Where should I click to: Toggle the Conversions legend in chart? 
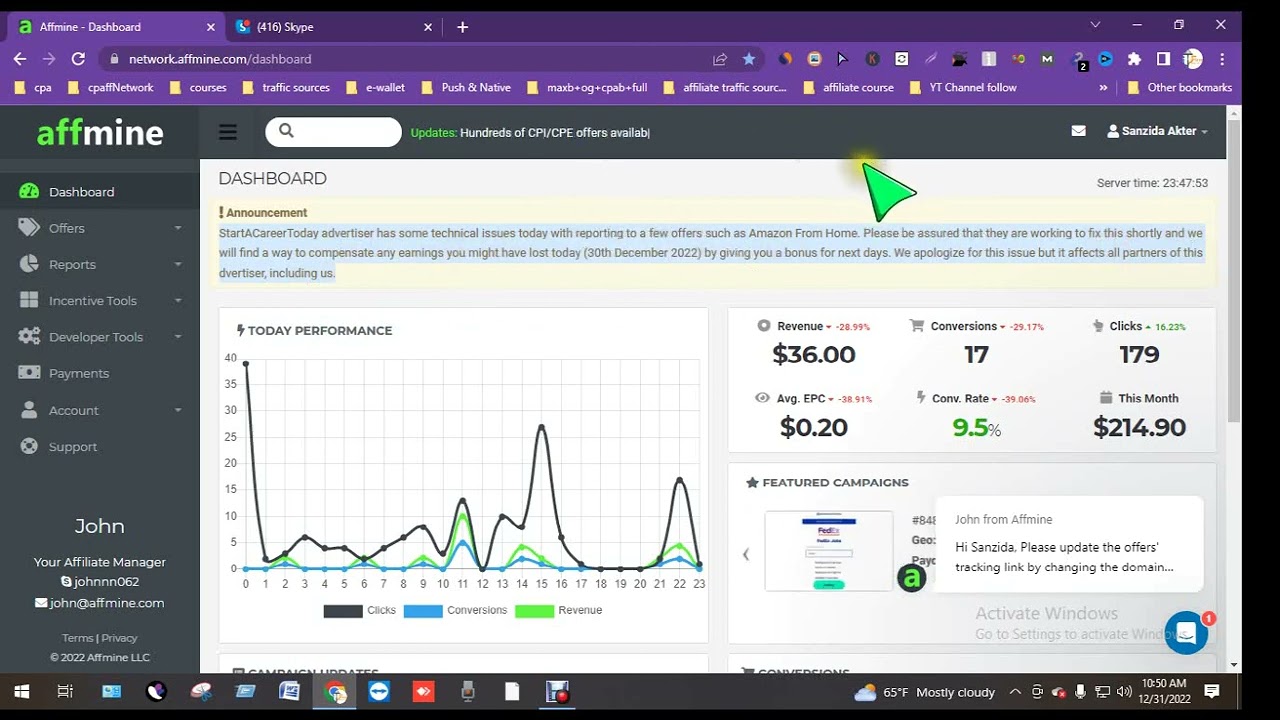(x=455, y=610)
